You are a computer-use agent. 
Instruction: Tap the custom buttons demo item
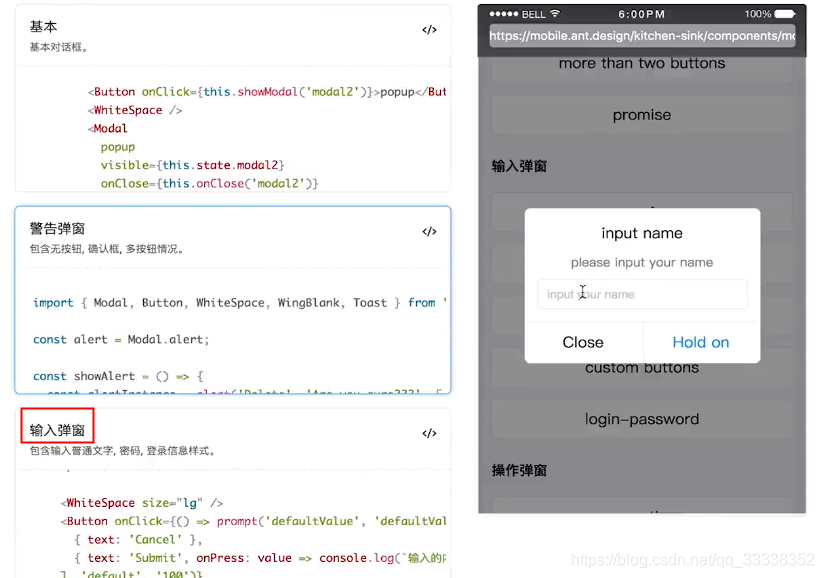pos(641,367)
